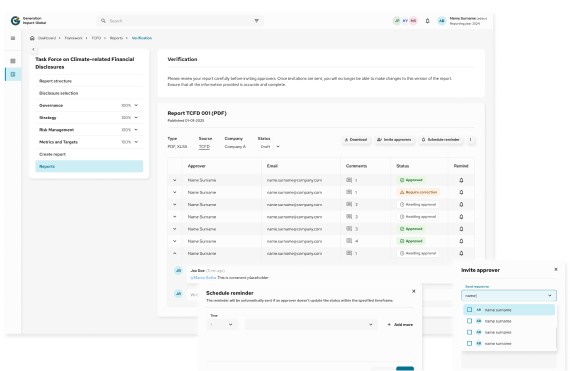Open the notifications bell in the header
Screen dimensions: 570x371
pos(428,21)
